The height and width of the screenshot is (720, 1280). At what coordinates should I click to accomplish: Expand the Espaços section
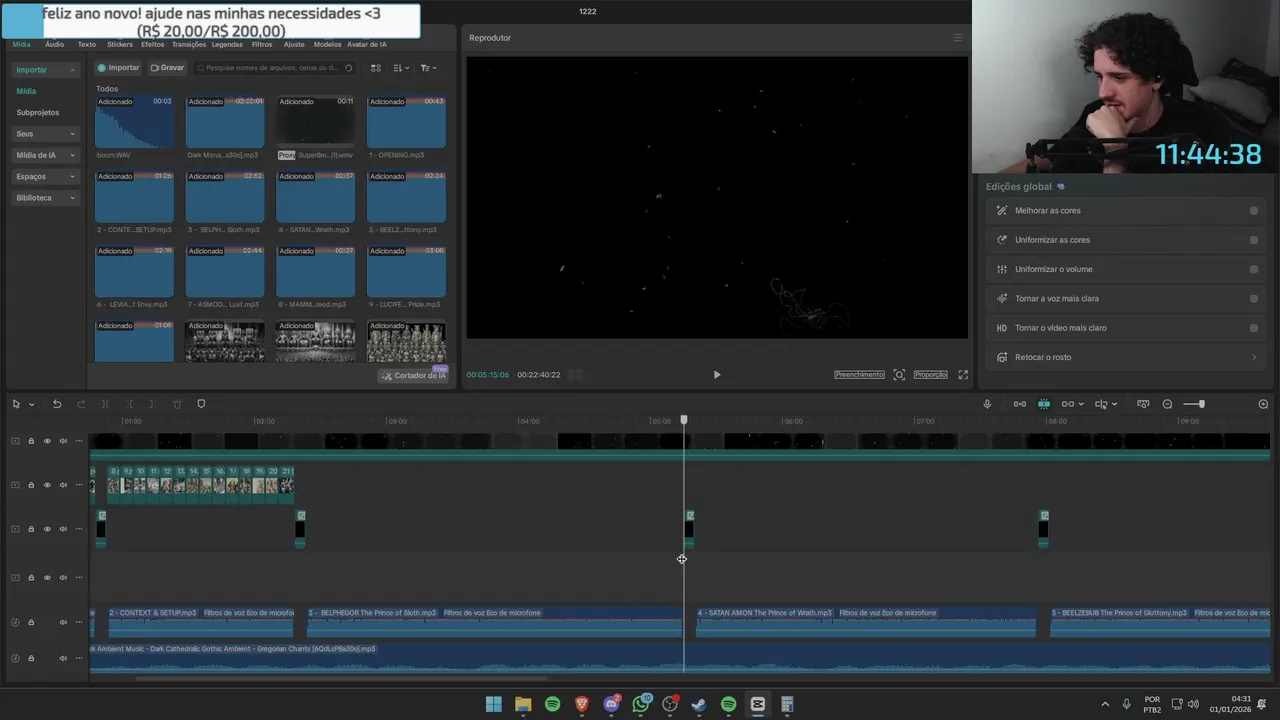pos(72,177)
